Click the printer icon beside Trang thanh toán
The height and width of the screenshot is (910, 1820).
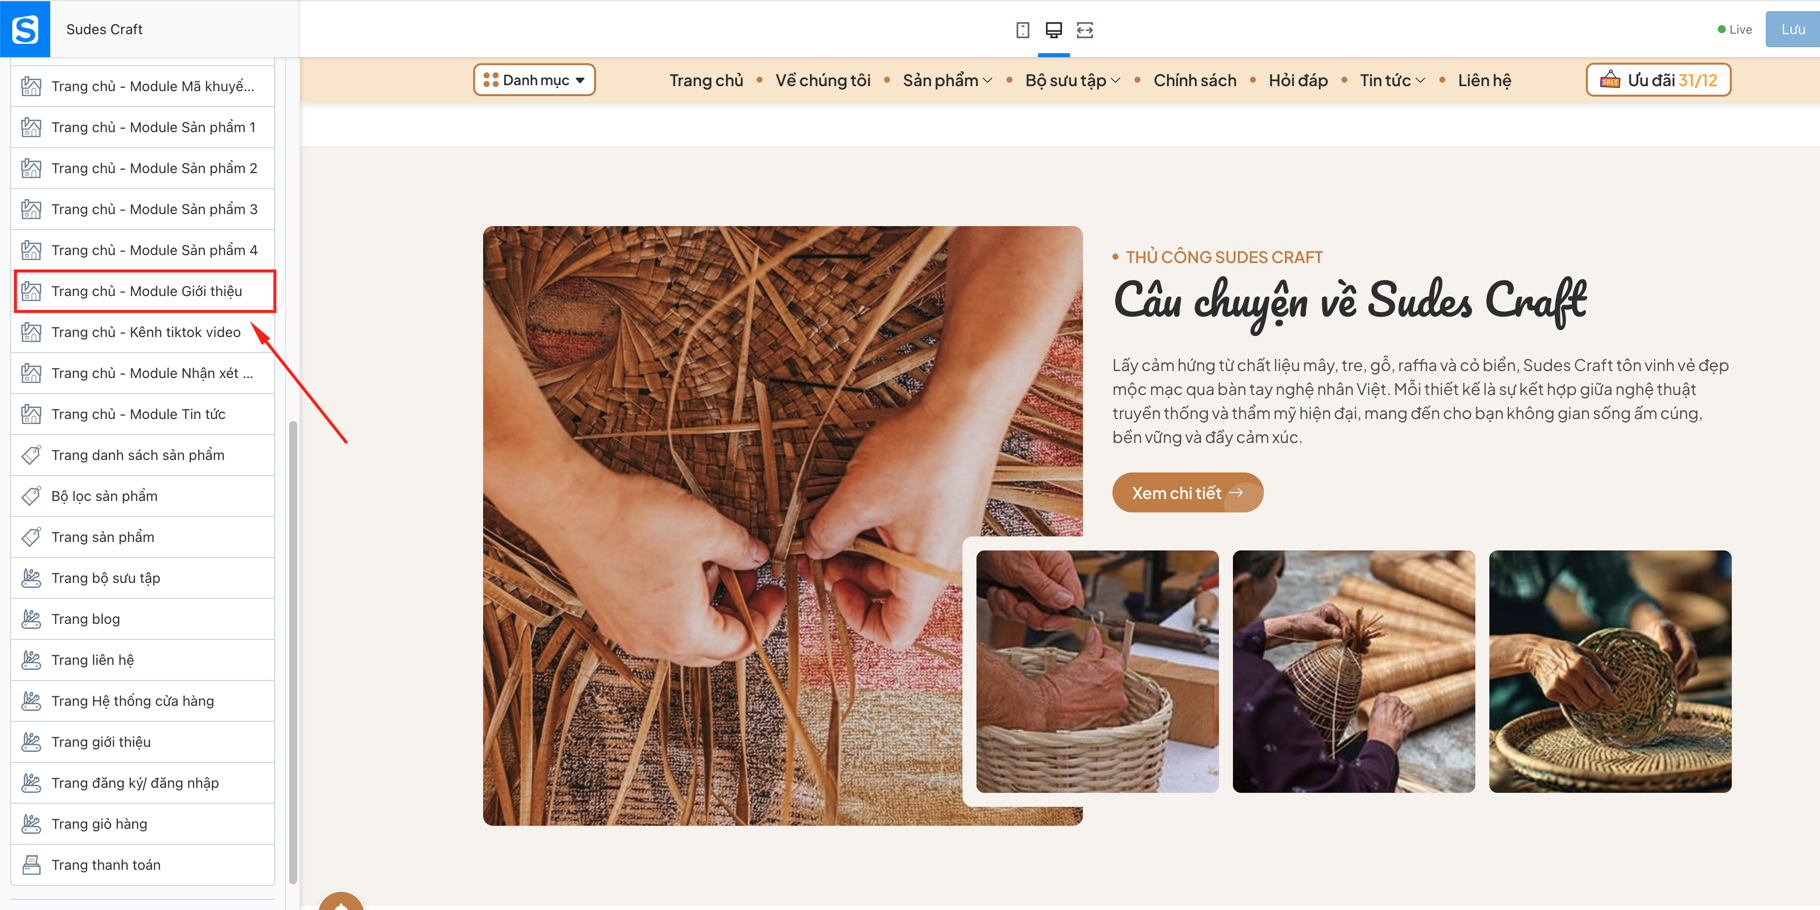[32, 865]
